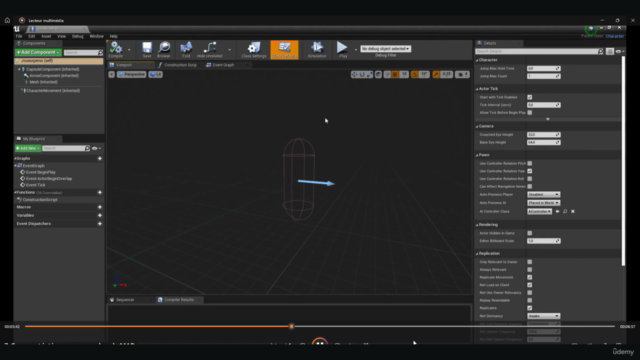Viewport: 640px width, 360px height.
Task: Collapse the Pawn section in Details
Action: click(477, 155)
